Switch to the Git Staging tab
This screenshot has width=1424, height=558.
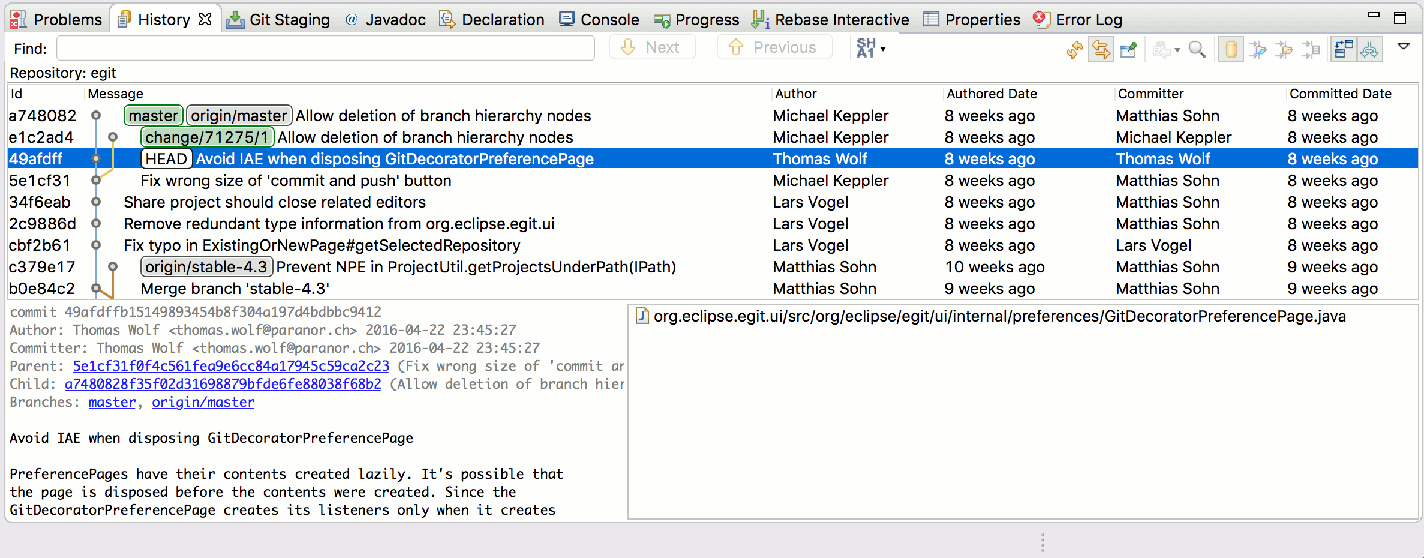click(x=278, y=19)
